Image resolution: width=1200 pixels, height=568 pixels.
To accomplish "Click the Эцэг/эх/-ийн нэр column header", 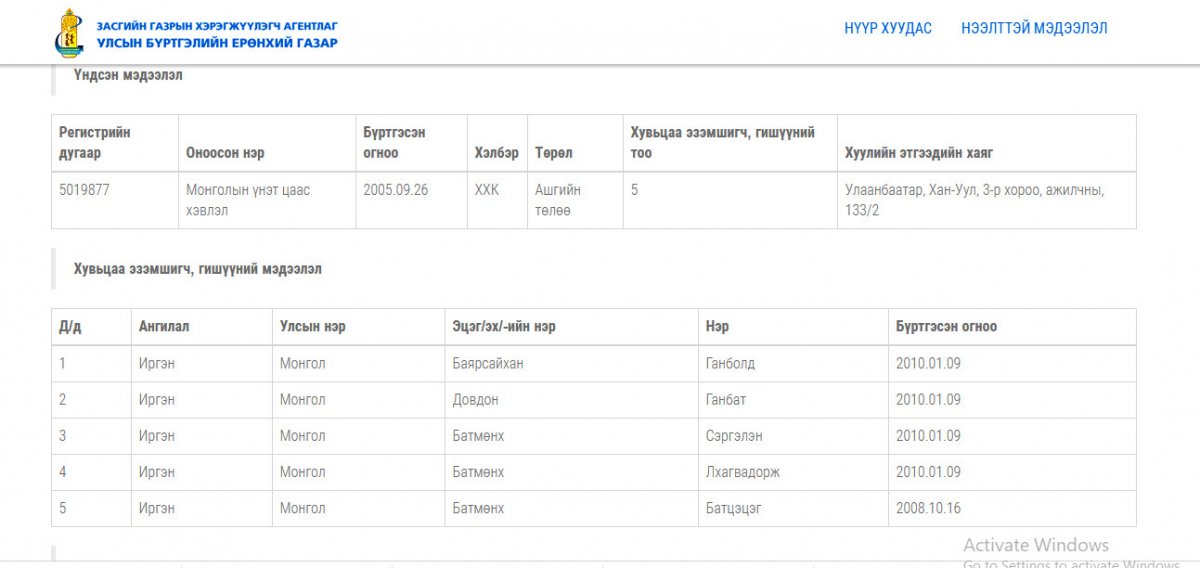I will [504, 327].
